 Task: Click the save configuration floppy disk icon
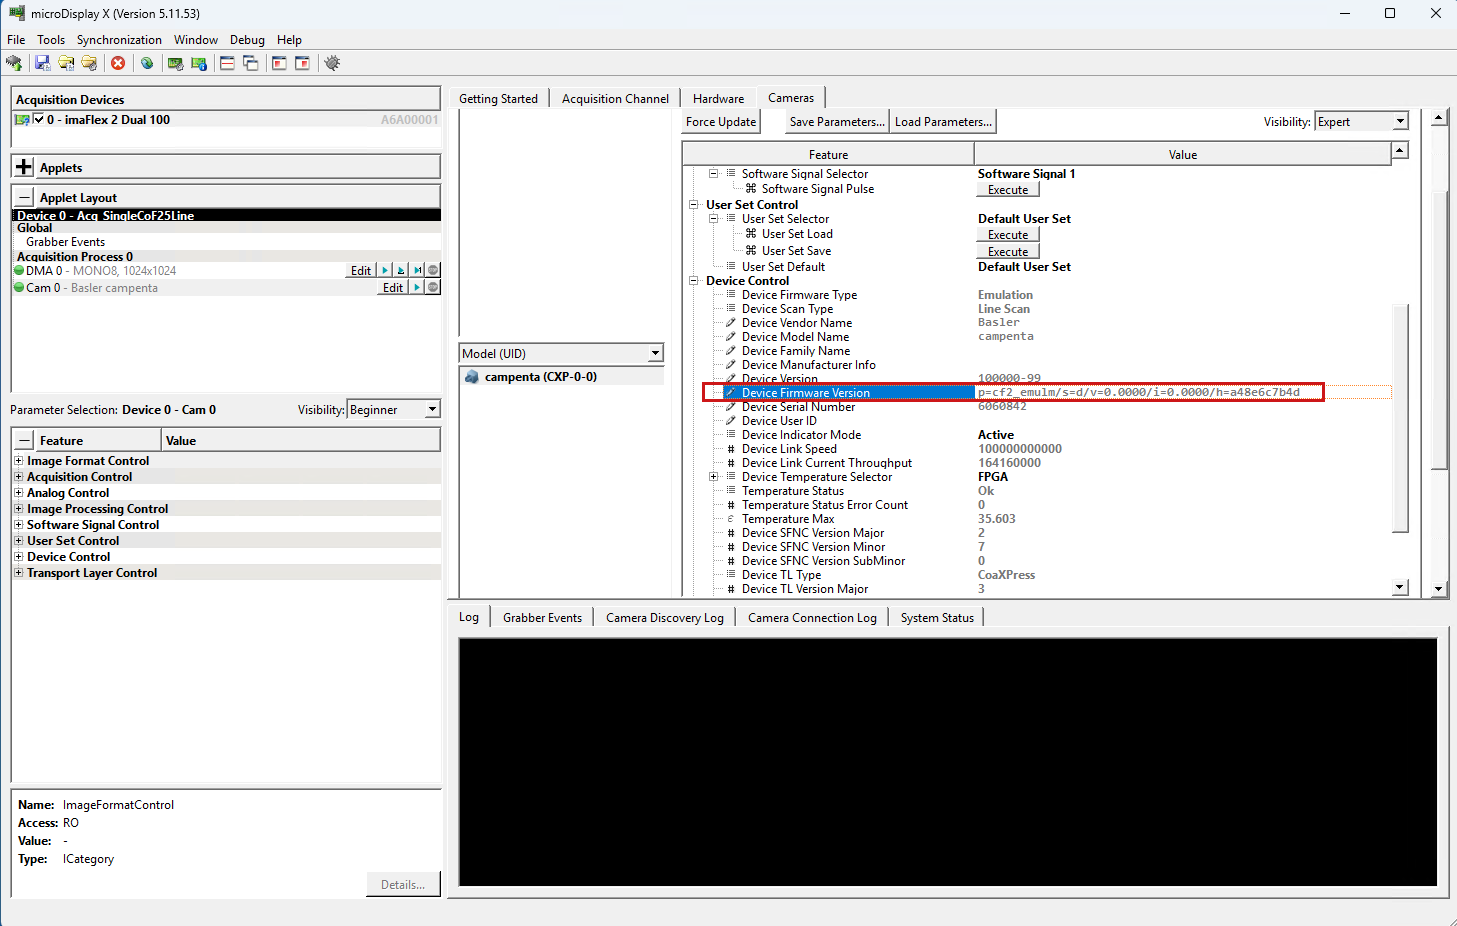coord(42,63)
